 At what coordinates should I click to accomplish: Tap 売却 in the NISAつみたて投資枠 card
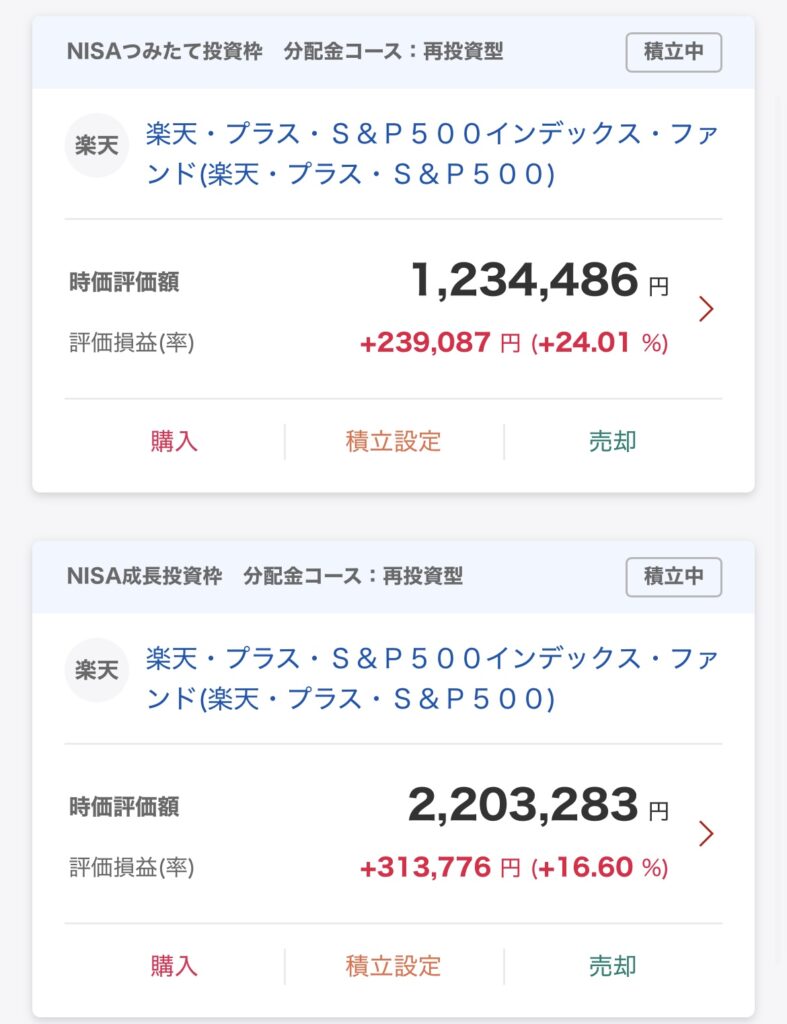click(613, 441)
